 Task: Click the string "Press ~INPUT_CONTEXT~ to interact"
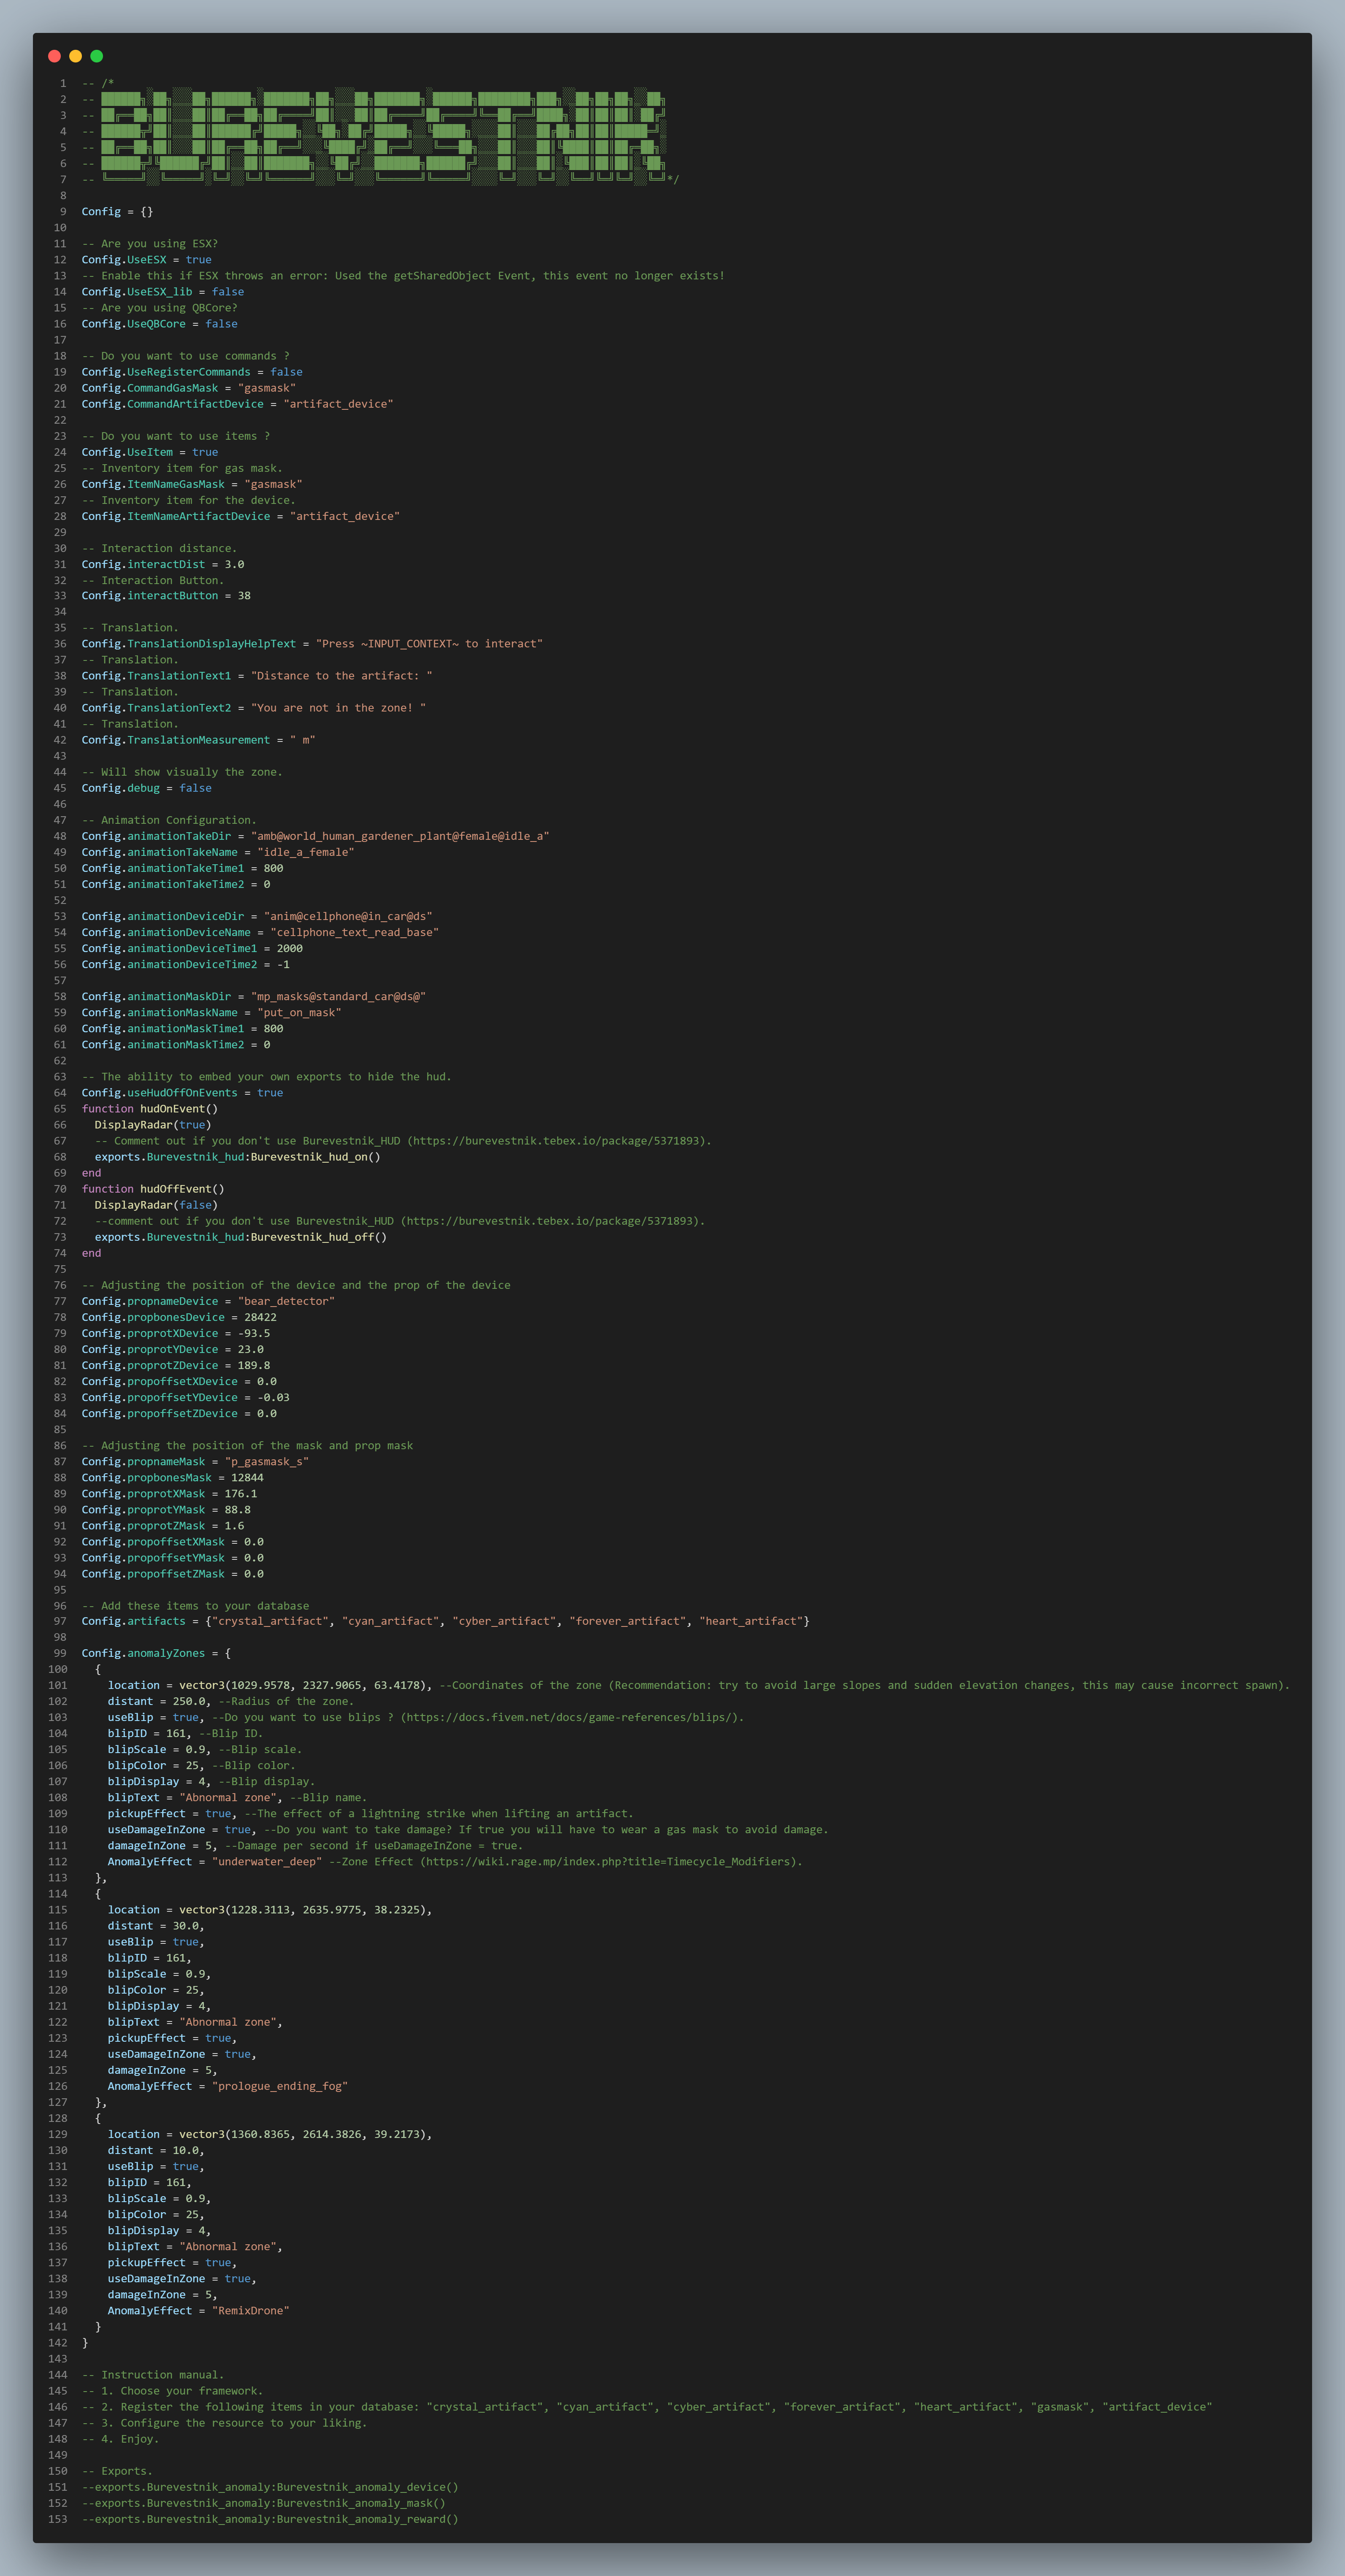tap(429, 644)
